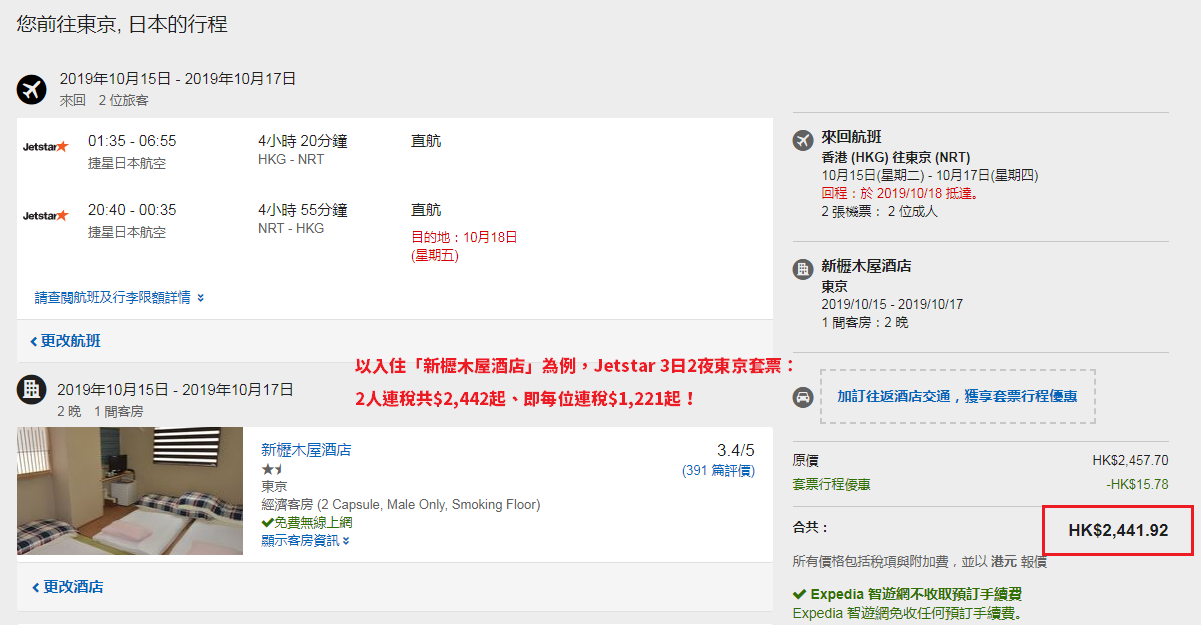Click the 2 張機票： 2 位成人 text

click(880, 211)
